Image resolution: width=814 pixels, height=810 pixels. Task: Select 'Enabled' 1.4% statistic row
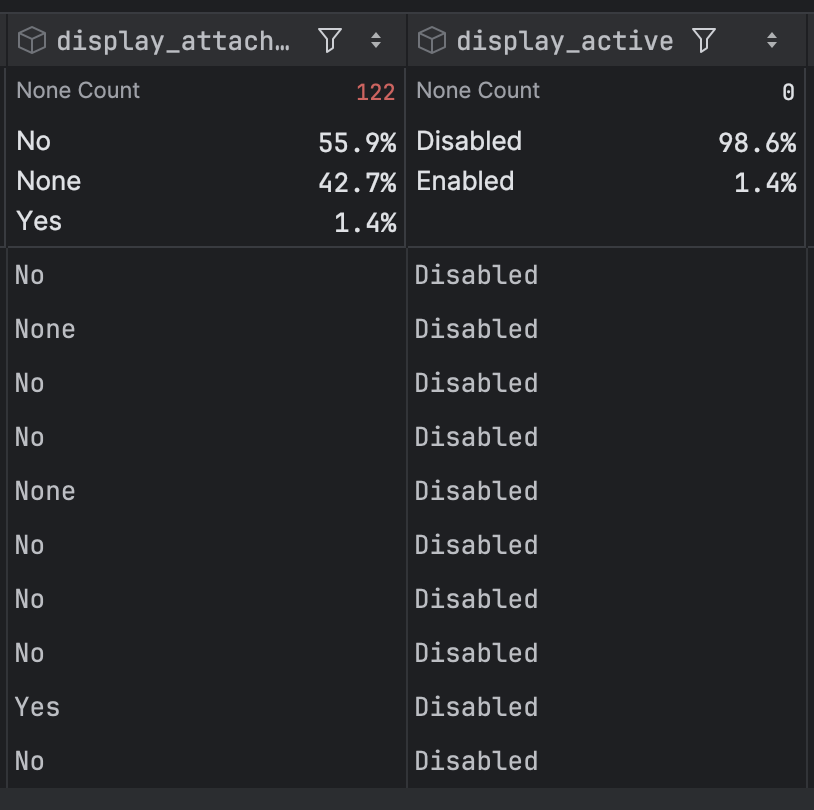606,182
